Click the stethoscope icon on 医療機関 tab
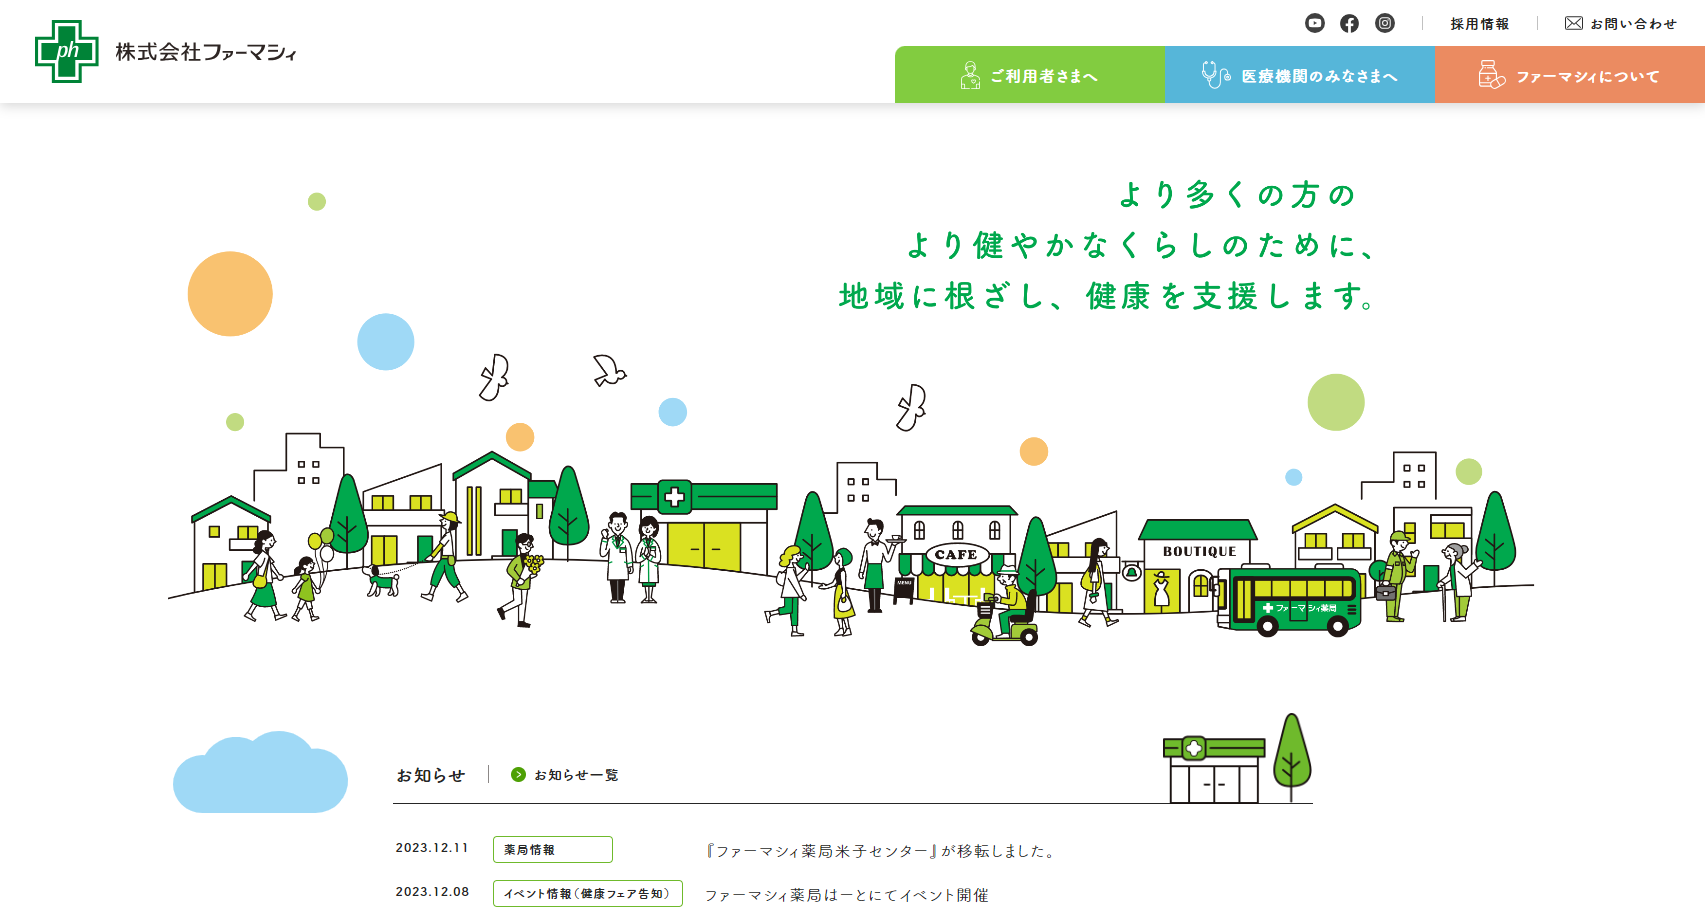Viewport: 1705px width, 909px height. [1215, 75]
